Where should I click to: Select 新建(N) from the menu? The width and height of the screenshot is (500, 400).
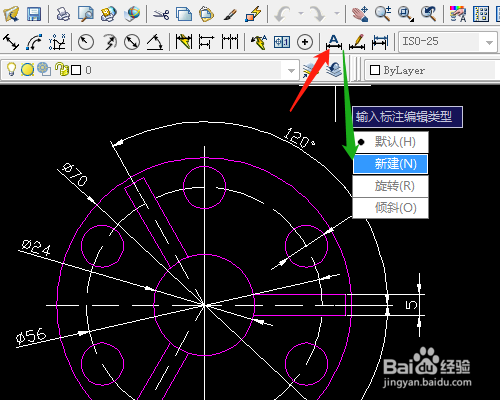[390, 164]
